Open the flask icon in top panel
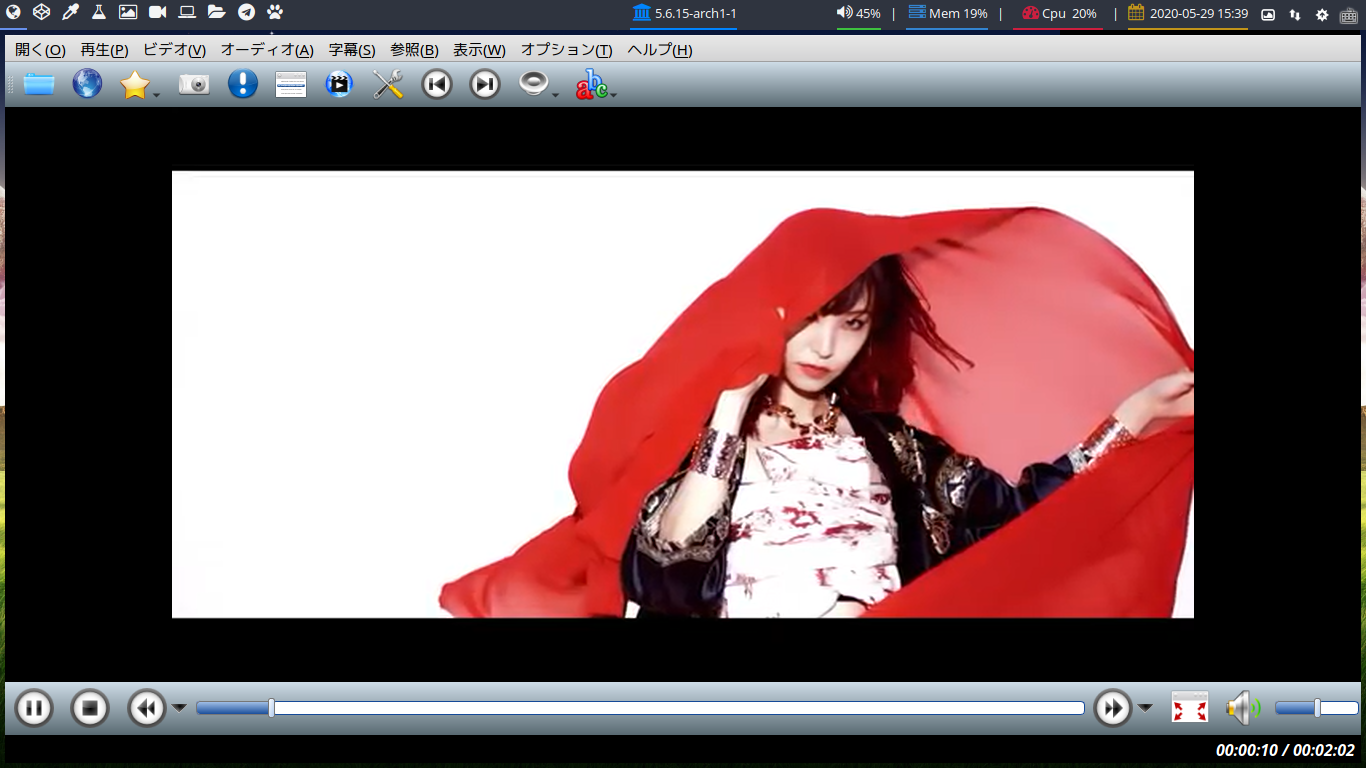The height and width of the screenshot is (768, 1366). tap(99, 13)
